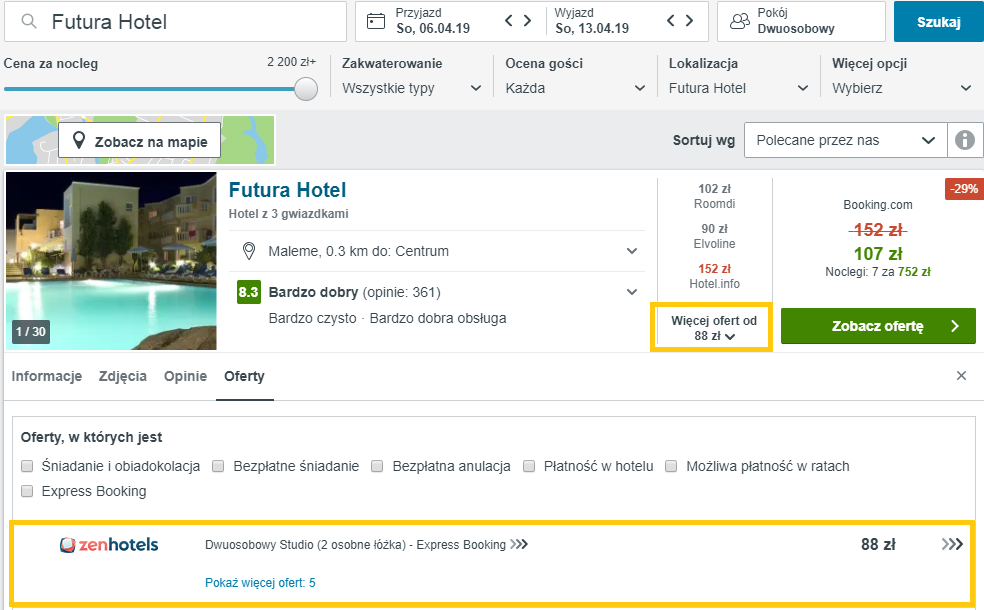Click the next arrival date arrow

[x=538, y=21]
